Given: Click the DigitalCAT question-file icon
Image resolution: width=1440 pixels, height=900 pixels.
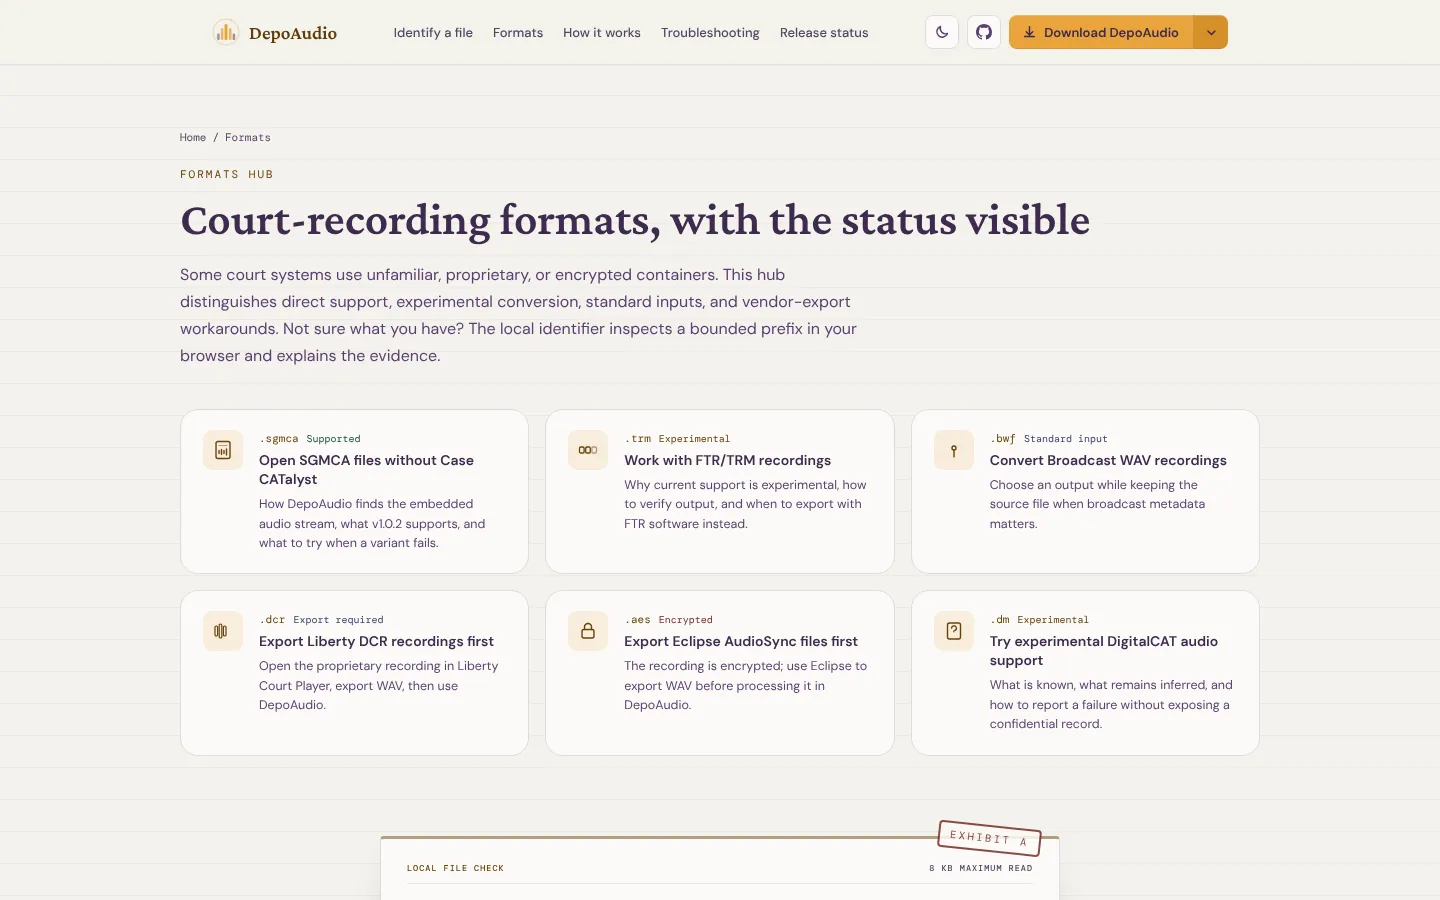Looking at the screenshot, I should [954, 631].
